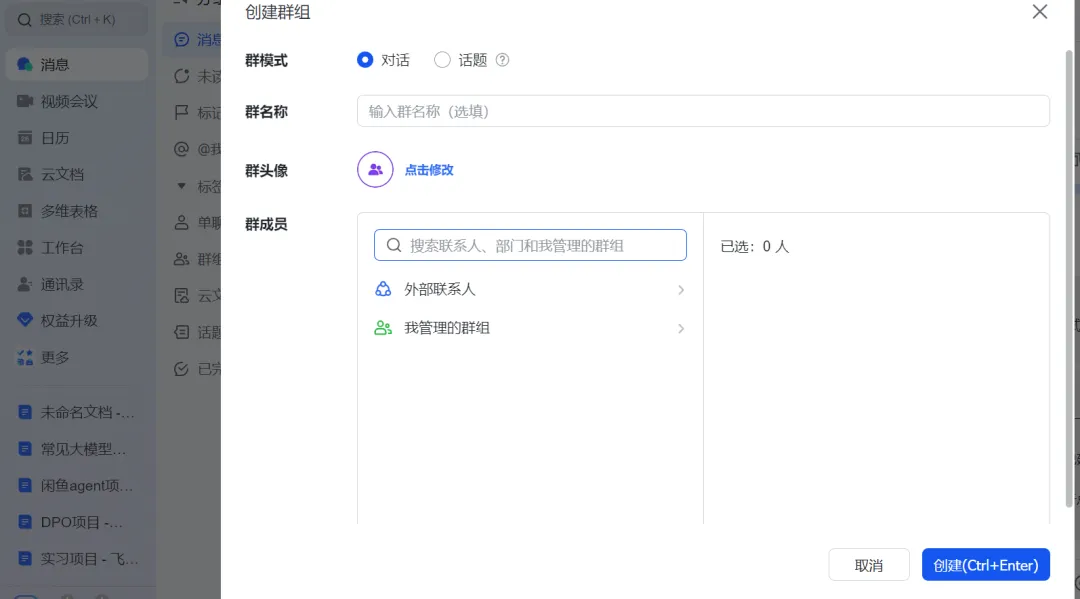Open 通讯录 contacts in the sidebar
1080x599 pixels.
click(x=61, y=284)
